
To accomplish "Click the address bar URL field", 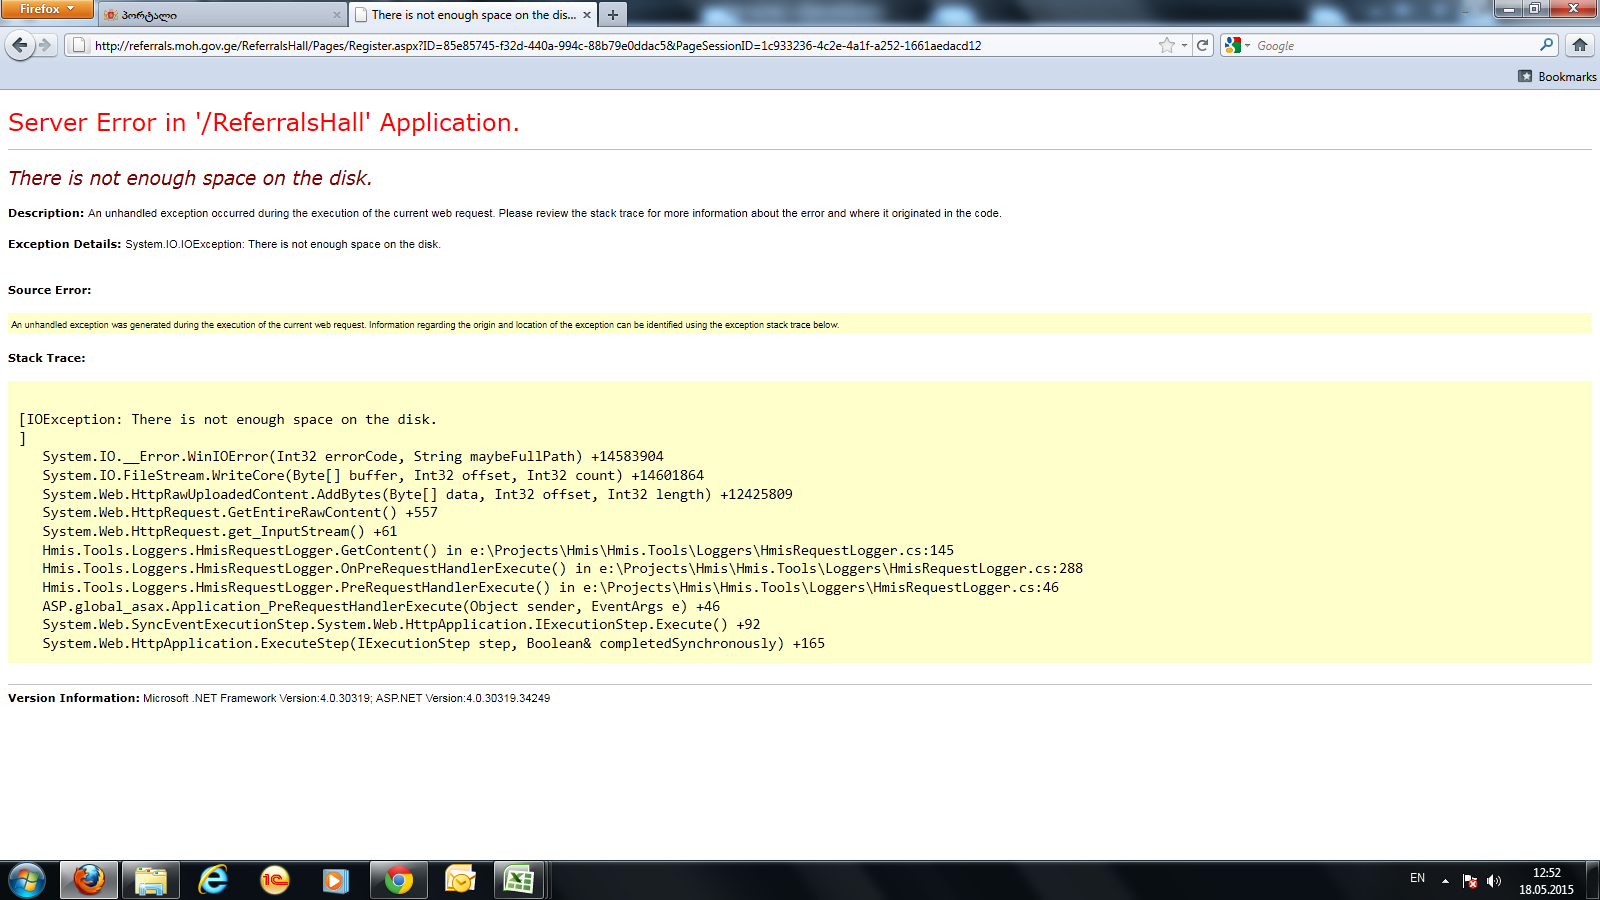I will [600, 45].
